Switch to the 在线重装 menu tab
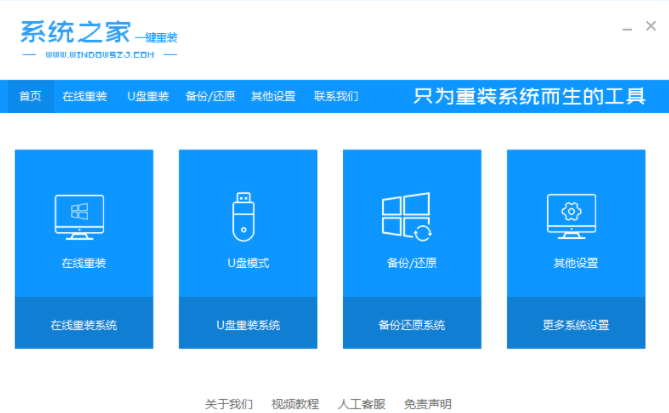 coord(85,97)
